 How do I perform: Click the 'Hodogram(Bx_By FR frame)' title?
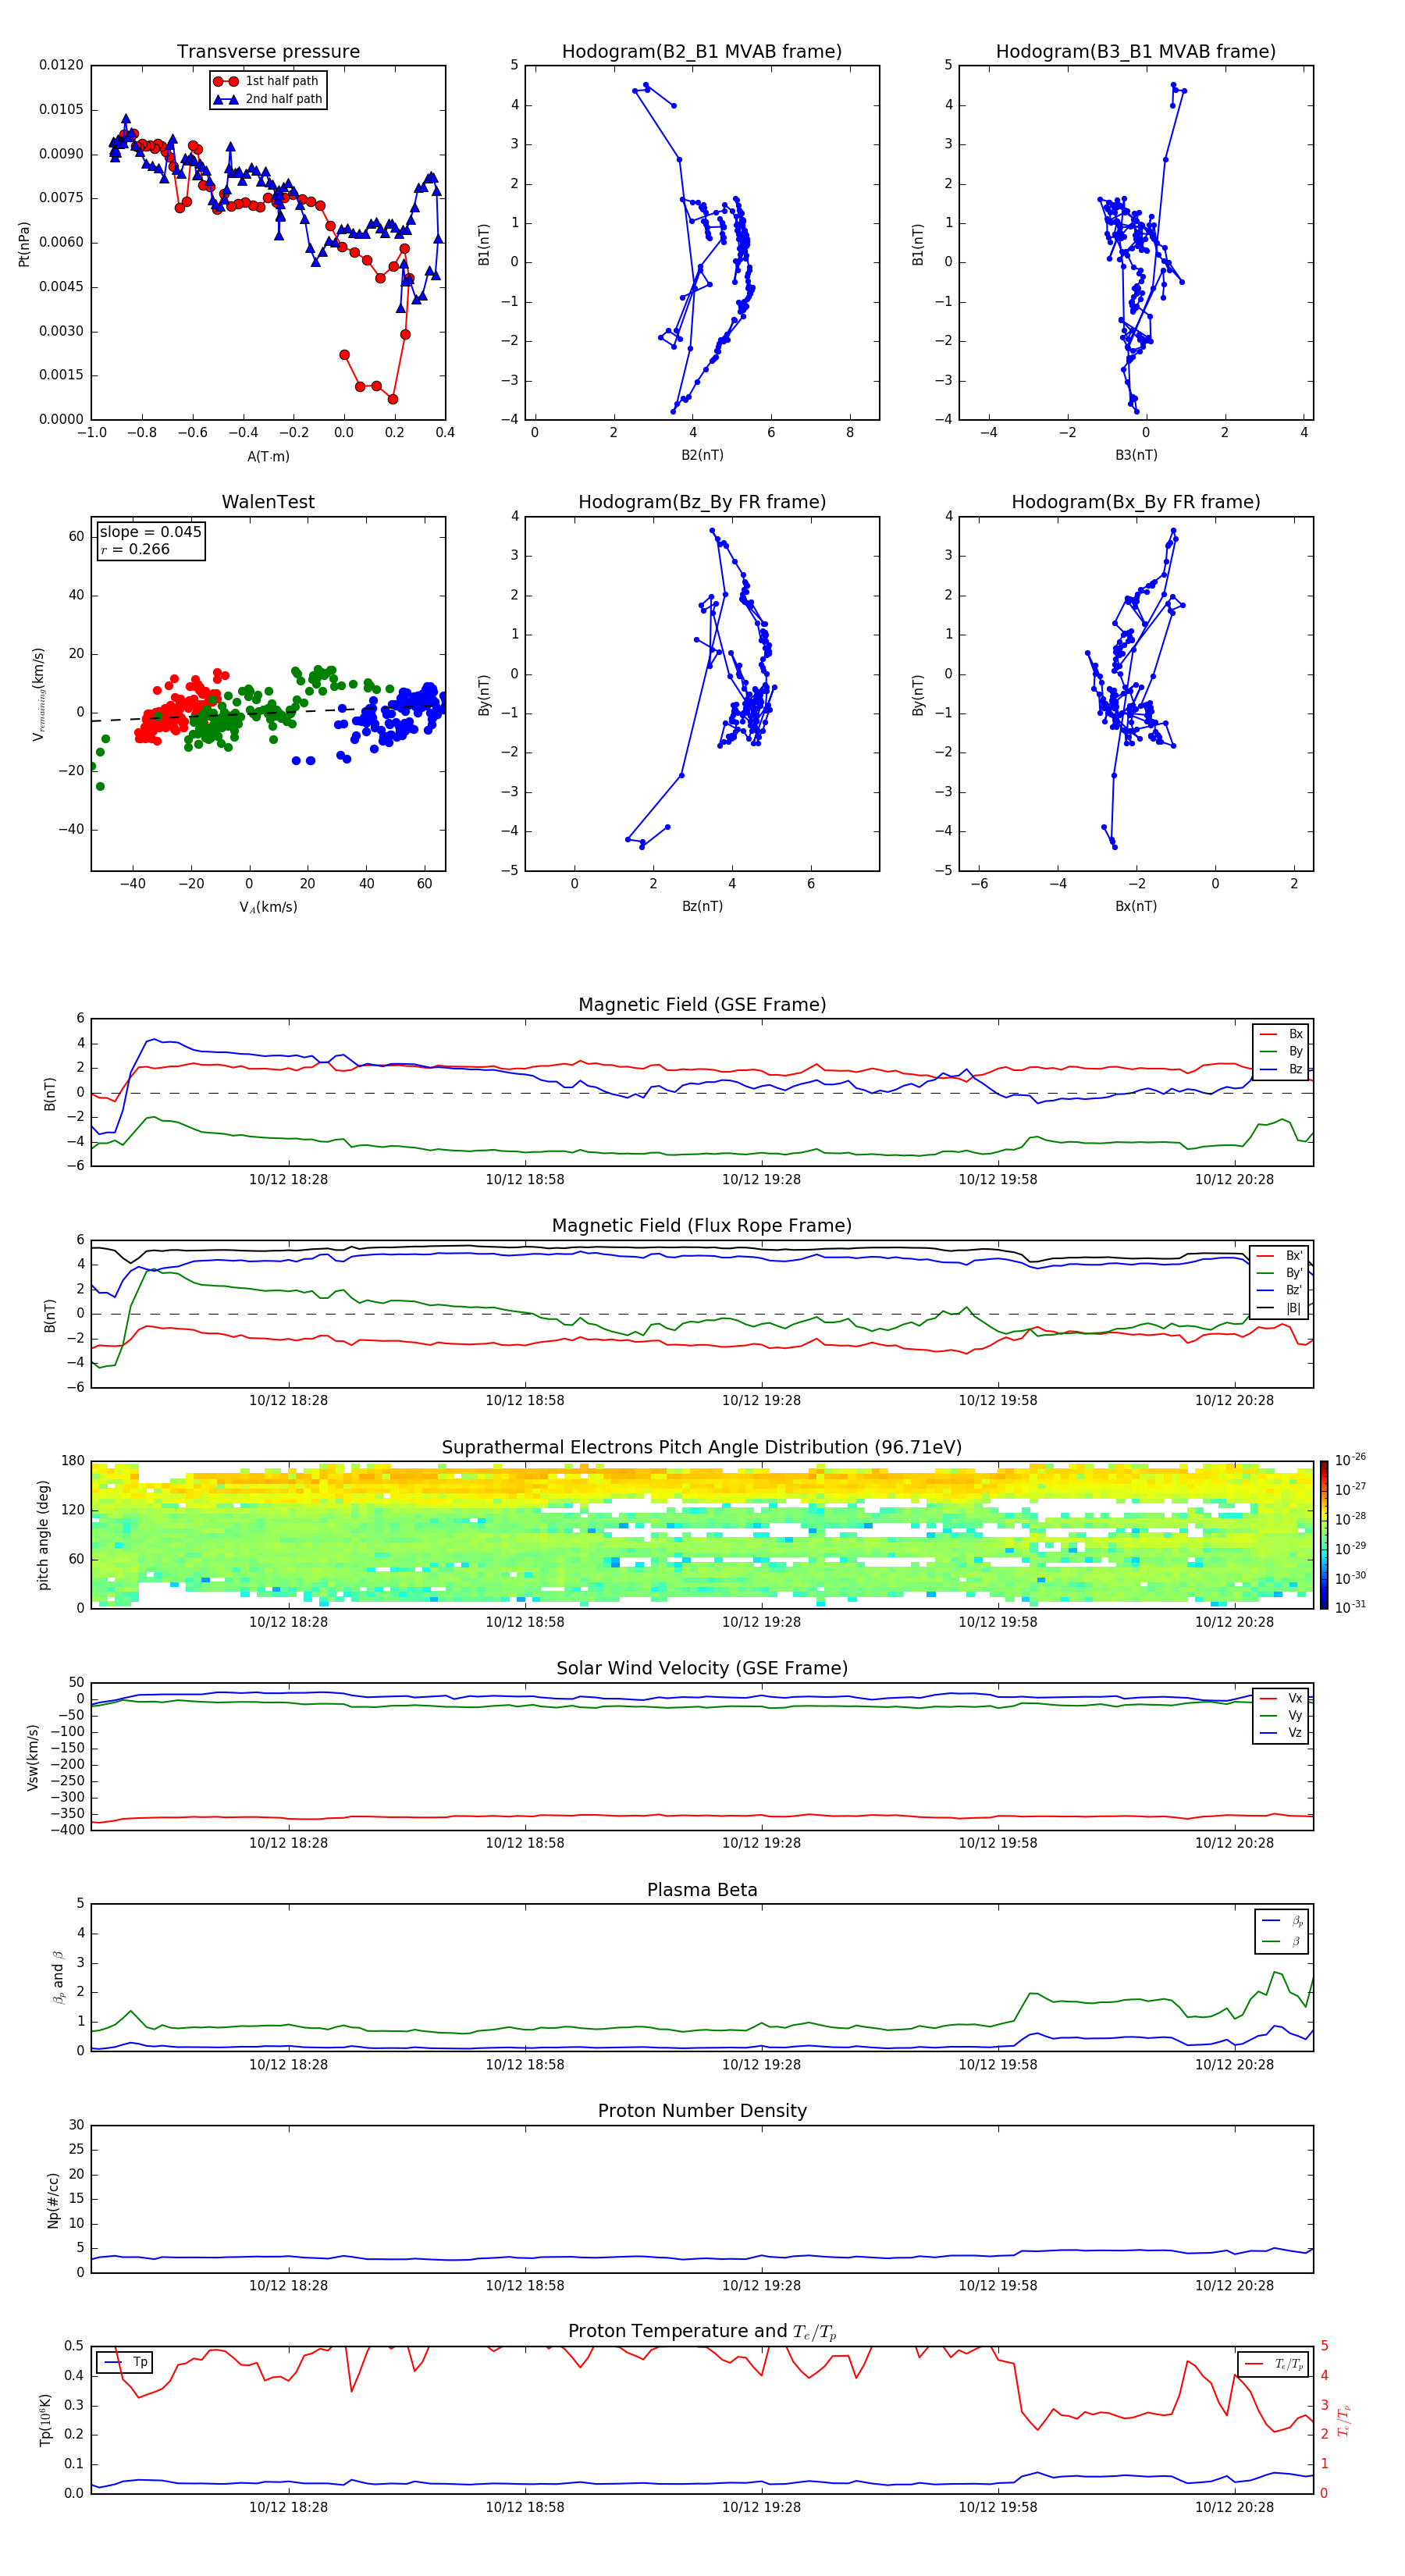1136,502
